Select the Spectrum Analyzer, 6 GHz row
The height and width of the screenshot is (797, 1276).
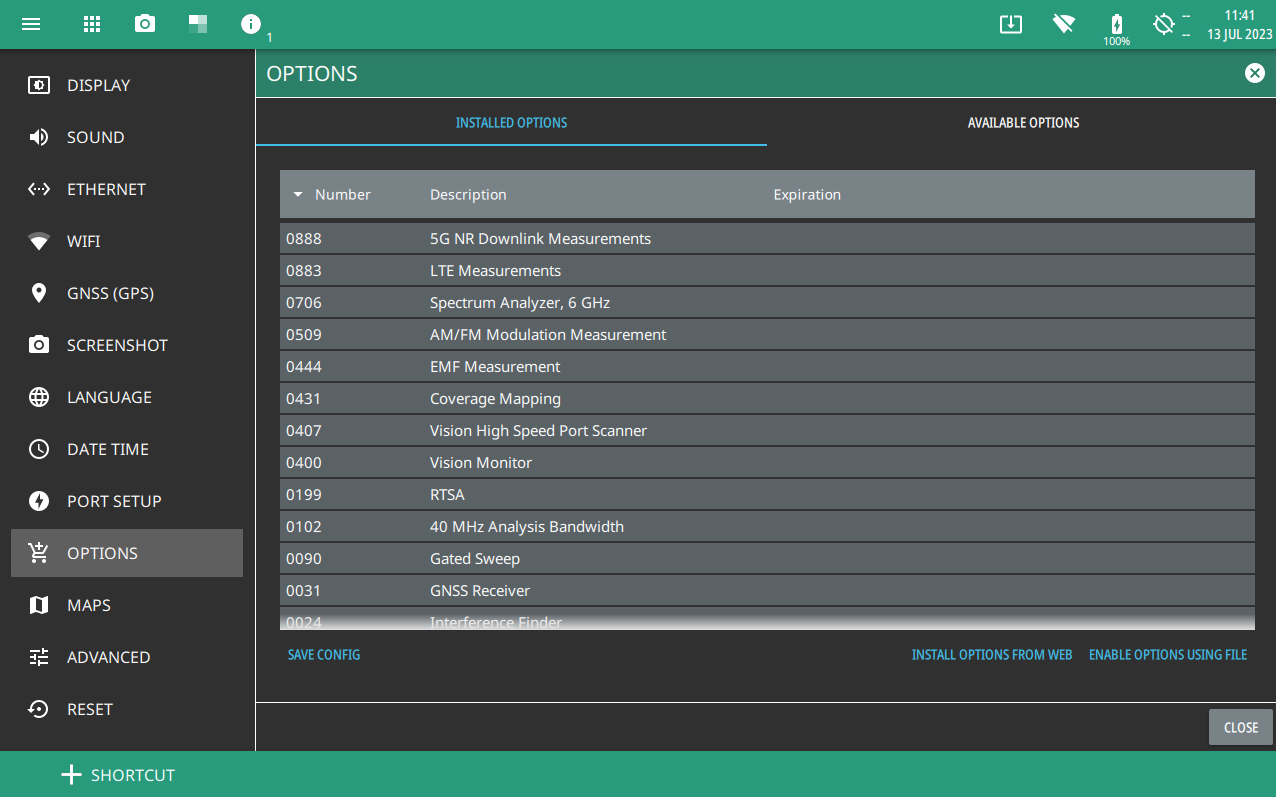(766, 303)
